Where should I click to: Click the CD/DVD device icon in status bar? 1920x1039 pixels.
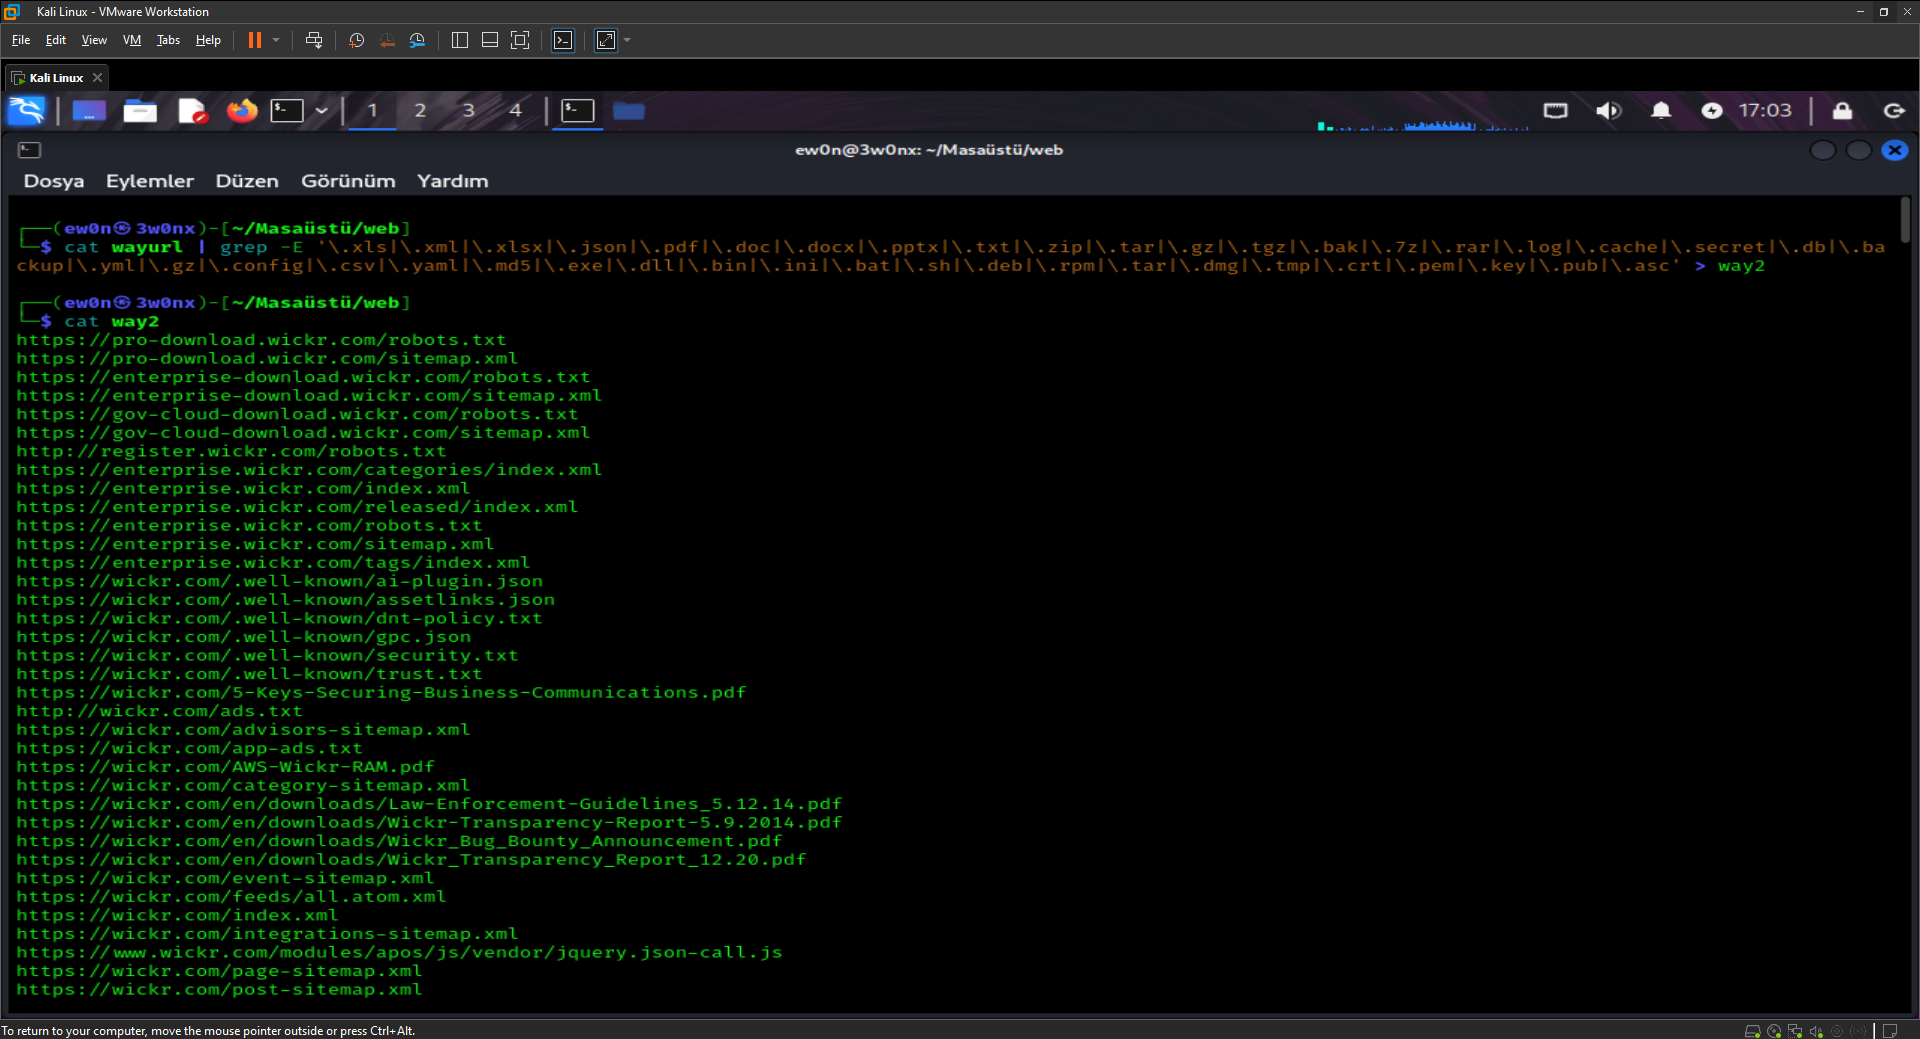click(x=1774, y=1031)
